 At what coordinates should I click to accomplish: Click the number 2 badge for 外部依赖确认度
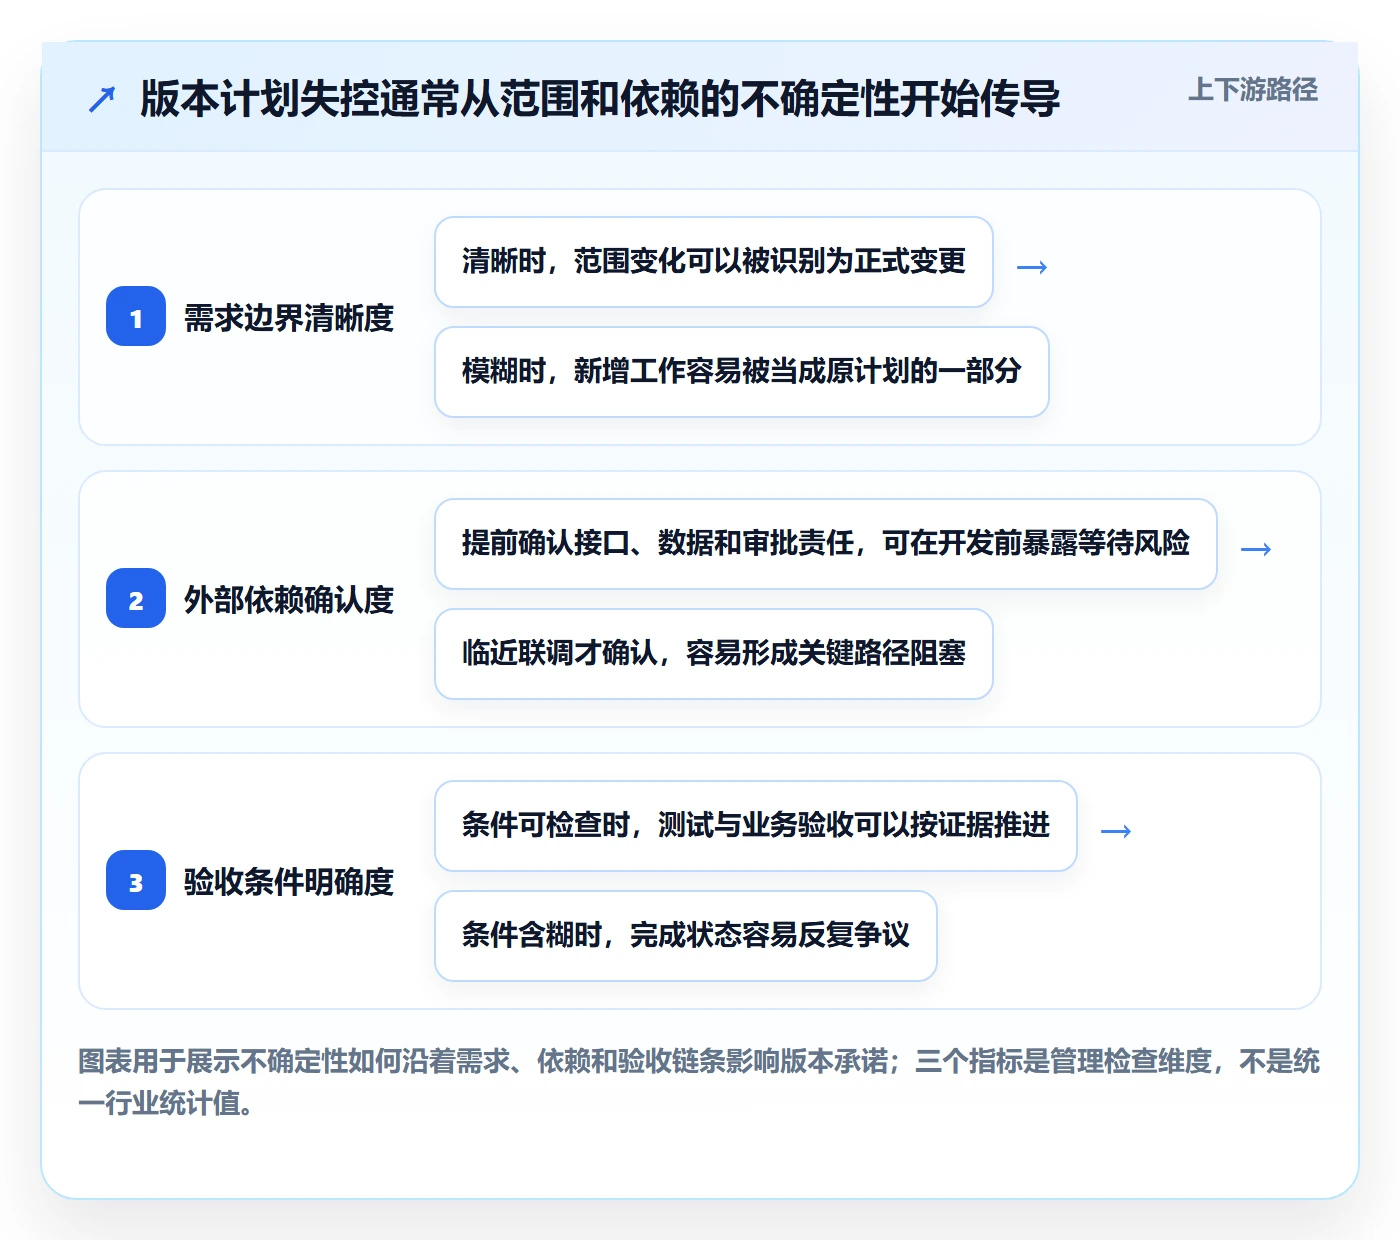tap(136, 599)
